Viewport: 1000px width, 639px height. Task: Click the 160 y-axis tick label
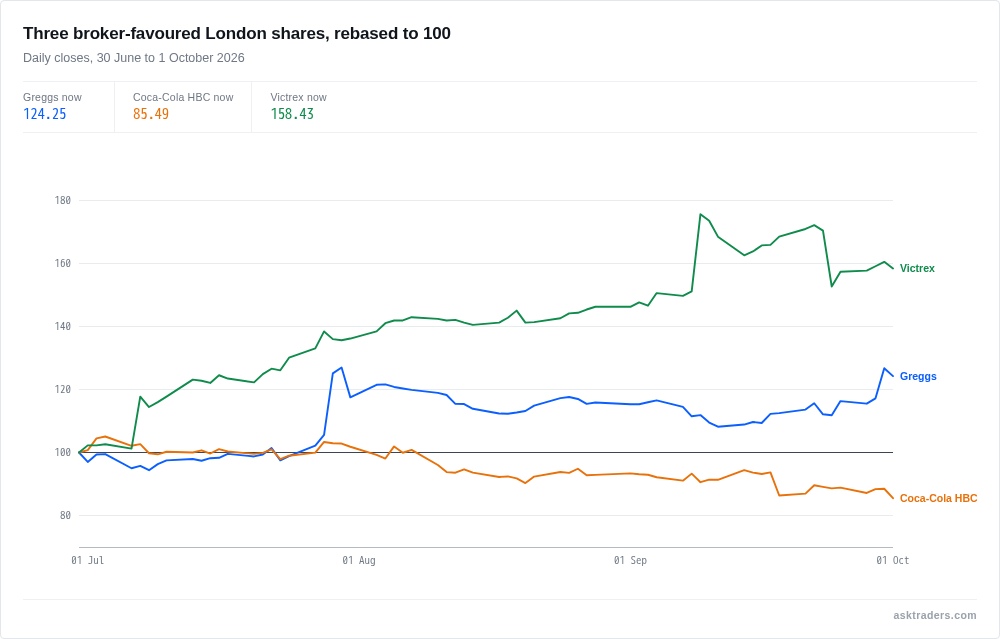(62, 263)
